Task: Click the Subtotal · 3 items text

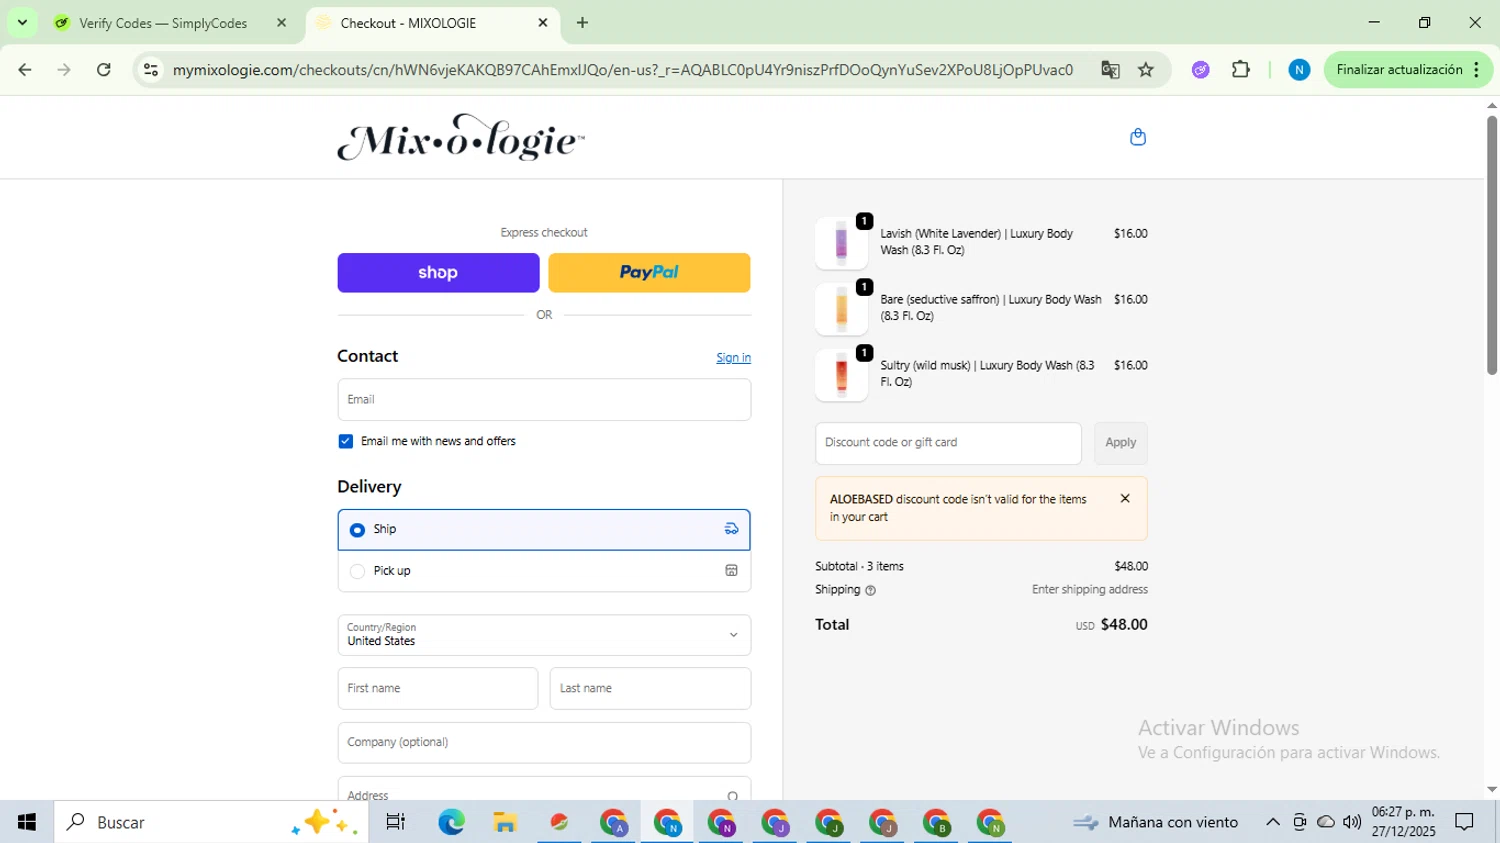Action: (x=859, y=567)
